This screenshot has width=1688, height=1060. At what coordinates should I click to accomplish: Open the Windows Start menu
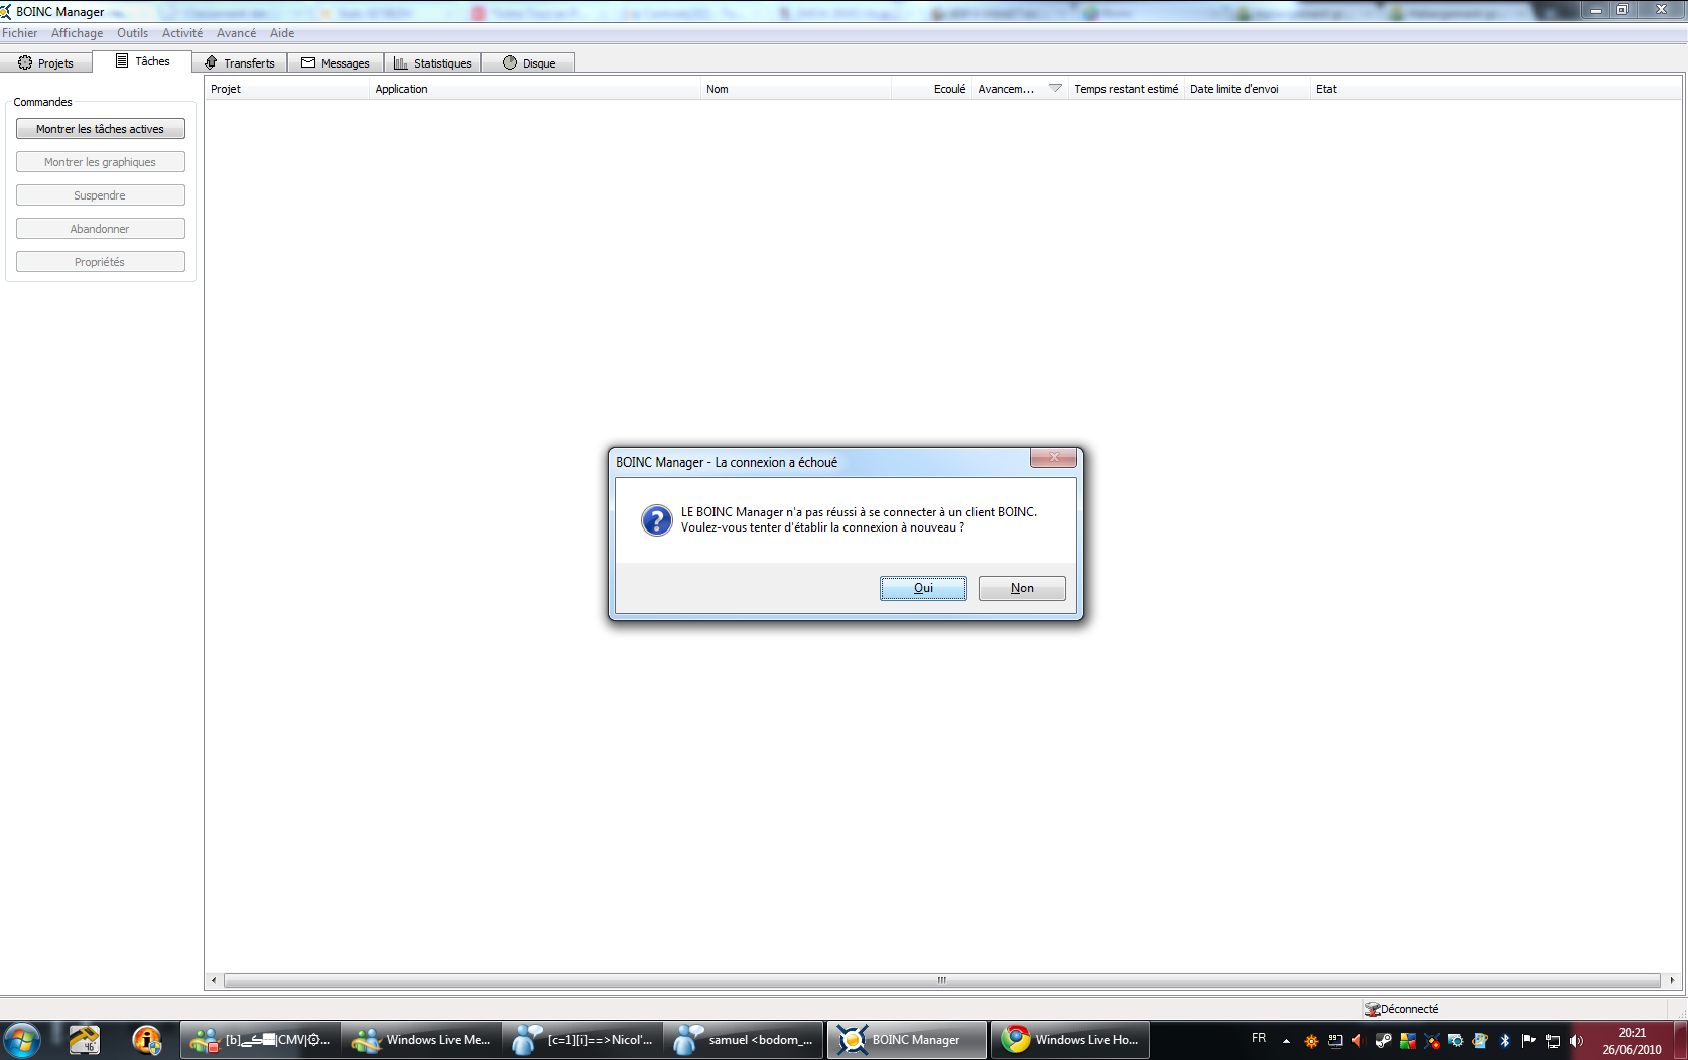22,1040
